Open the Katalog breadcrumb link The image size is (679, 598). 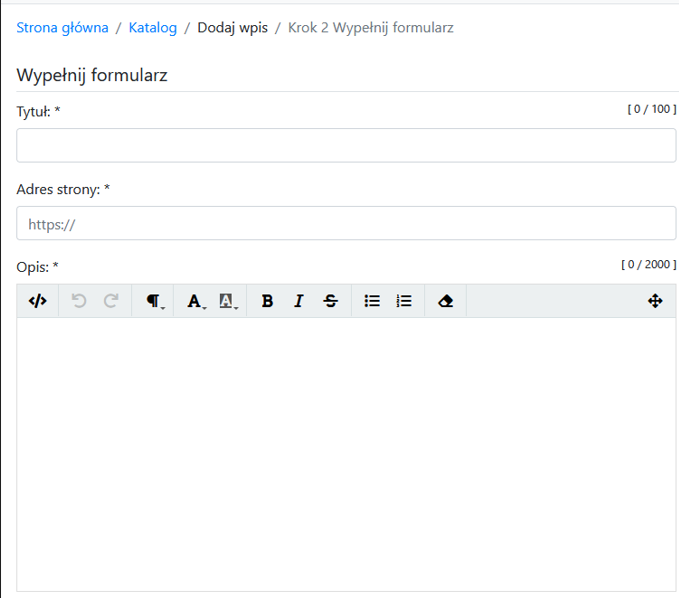153,28
